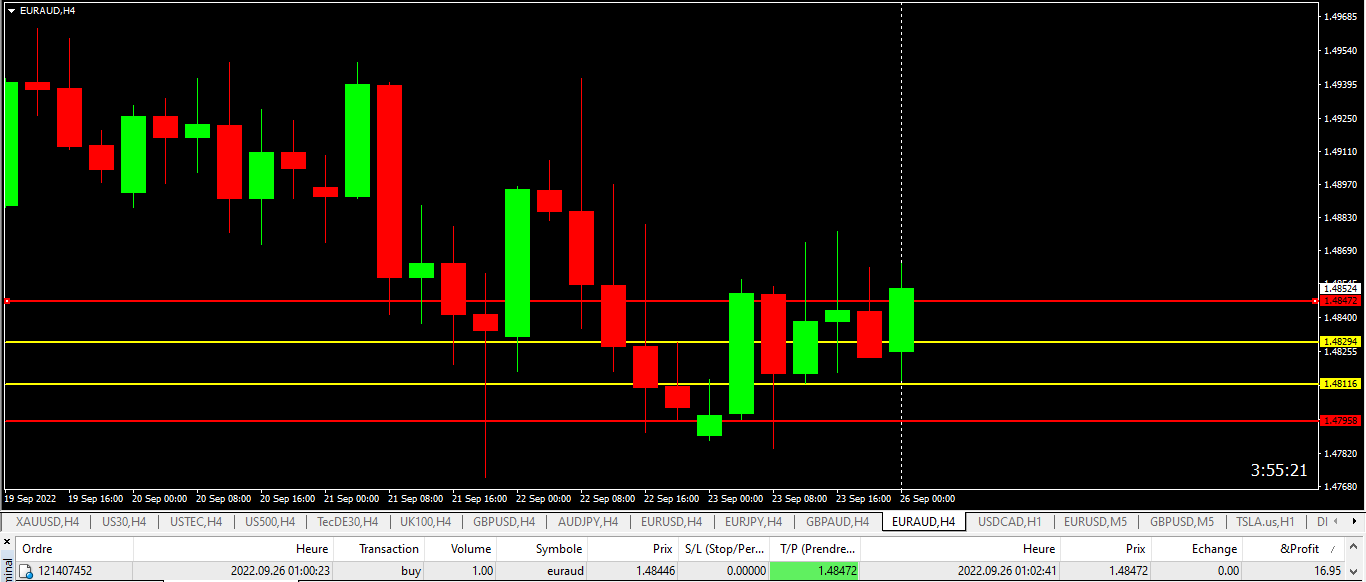Click the green highlighted T/P cell 1.48472
1366x582 pixels.
(814, 571)
